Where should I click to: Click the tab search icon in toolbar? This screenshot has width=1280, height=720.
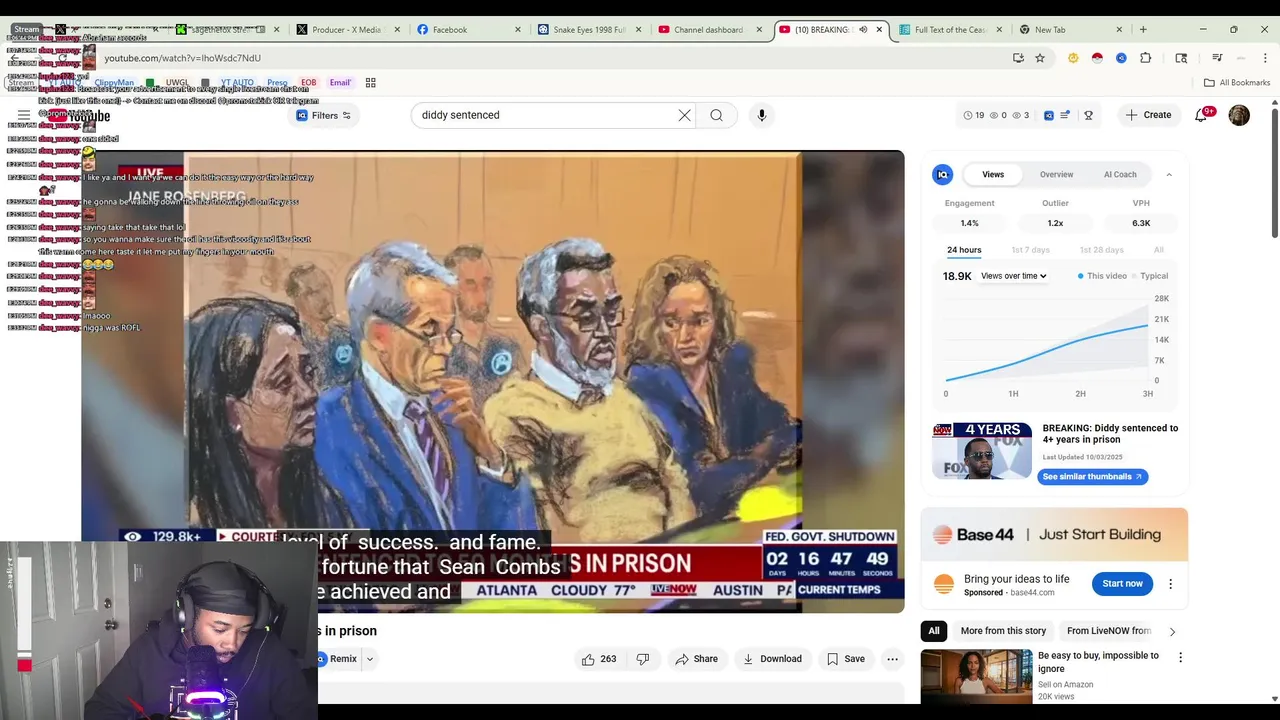[x=1181, y=58]
